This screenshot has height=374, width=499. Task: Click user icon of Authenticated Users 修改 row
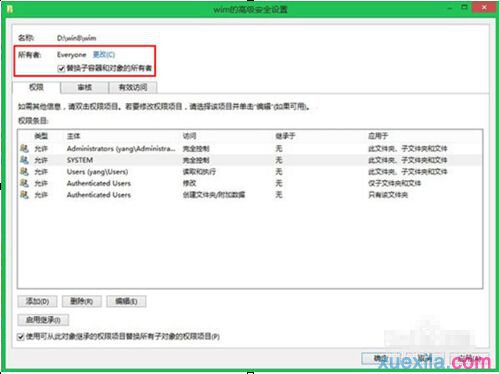pyautogui.click(x=24, y=183)
